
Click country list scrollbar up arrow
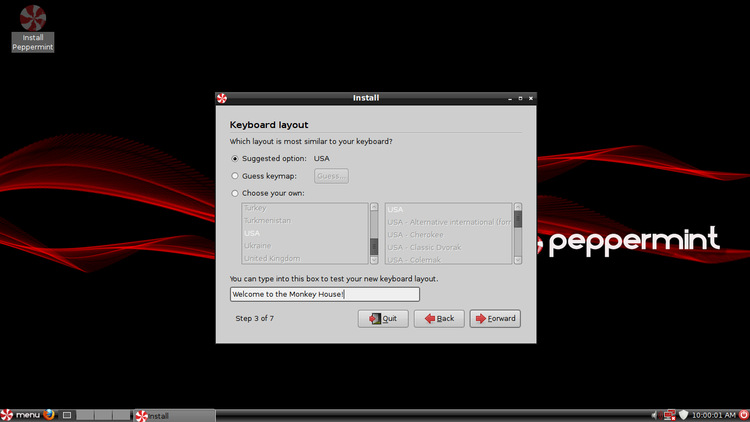pos(374,207)
